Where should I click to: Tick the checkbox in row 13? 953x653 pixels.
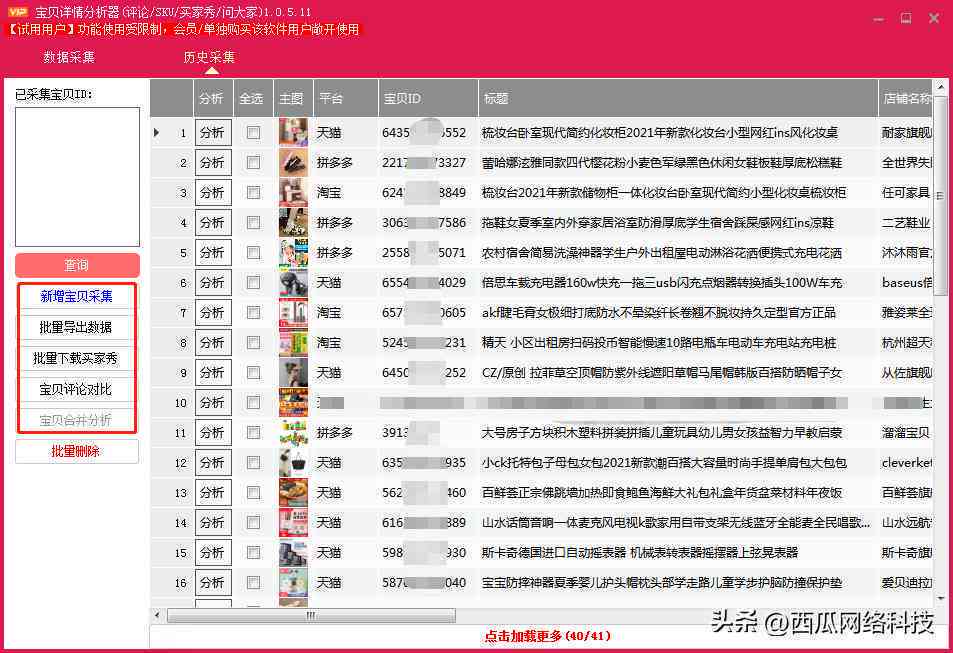[253, 492]
